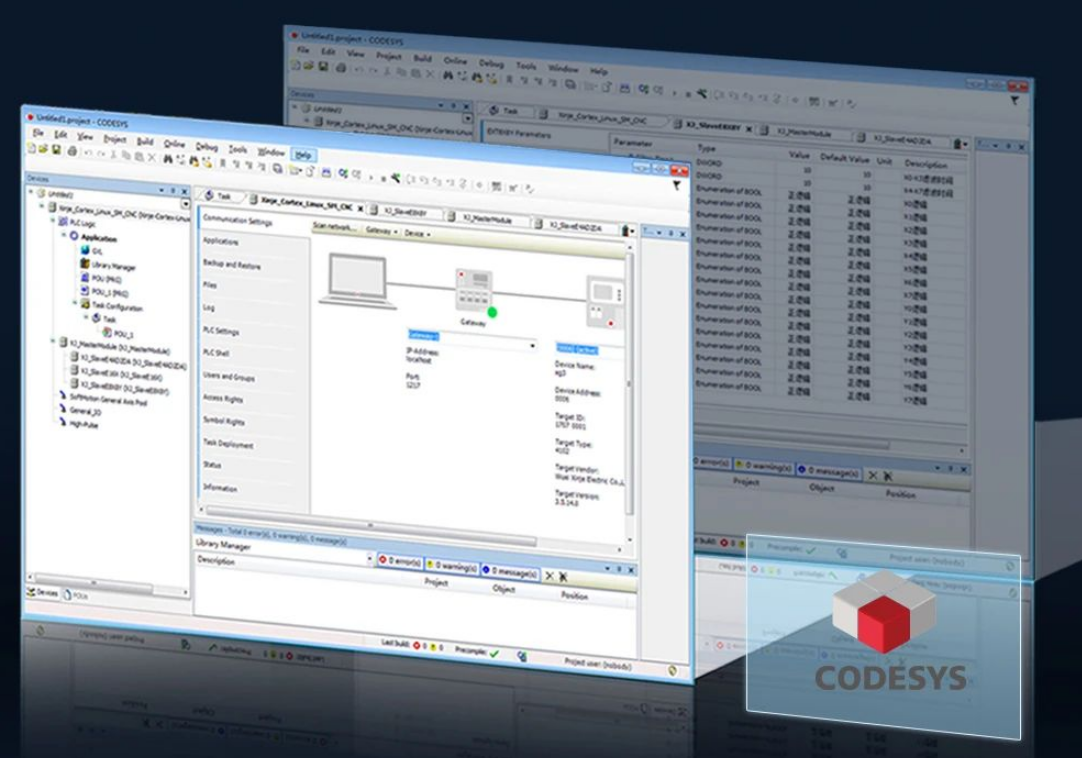Viewport: 1082px width, 758px height.
Task: Open the File menu in front window
Action: click(38, 132)
